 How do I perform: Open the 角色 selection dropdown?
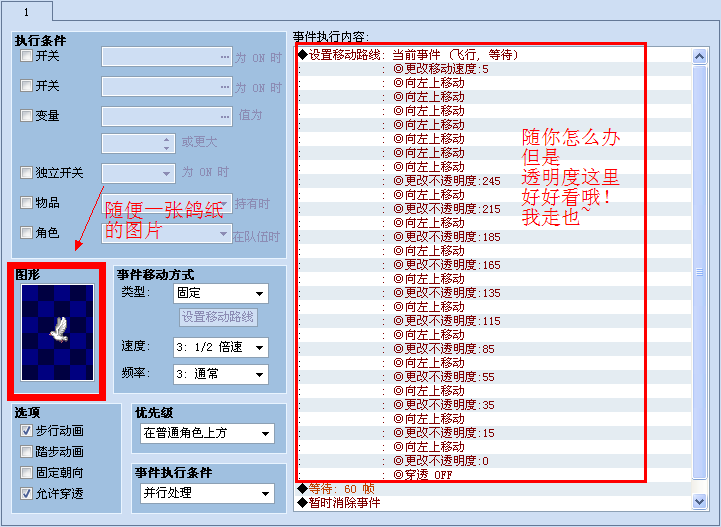(x=166, y=233)
